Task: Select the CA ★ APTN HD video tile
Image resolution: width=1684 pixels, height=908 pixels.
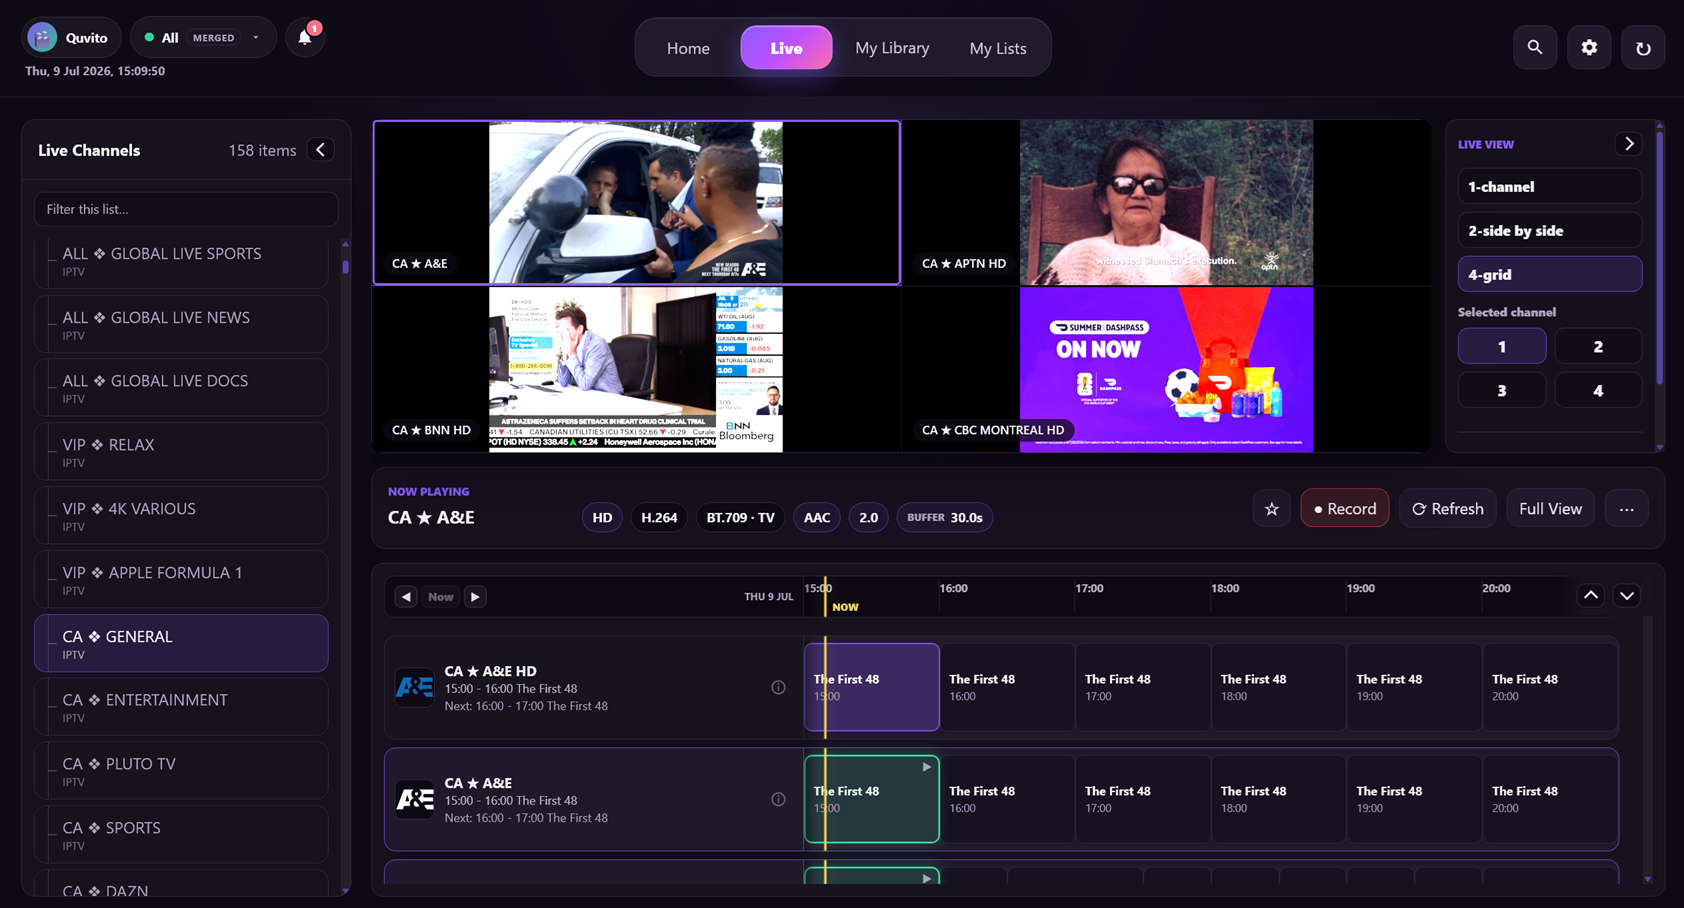Action: pyautogui.click(x=1167, y=203)
